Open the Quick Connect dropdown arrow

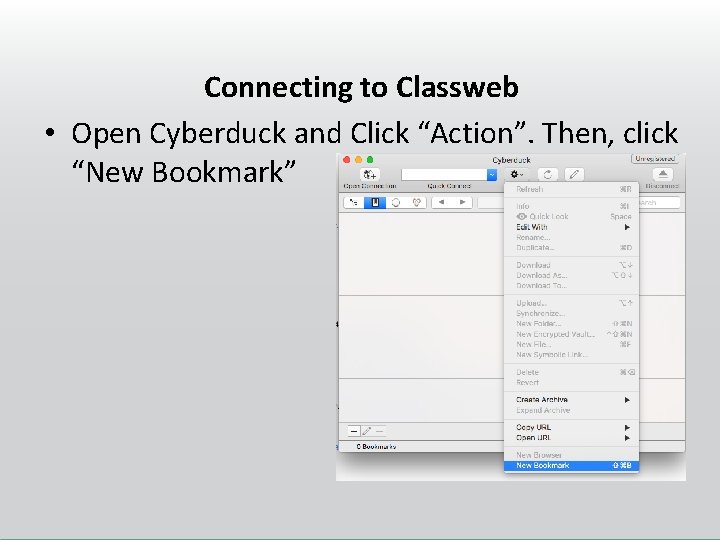(x=492, y=175)
